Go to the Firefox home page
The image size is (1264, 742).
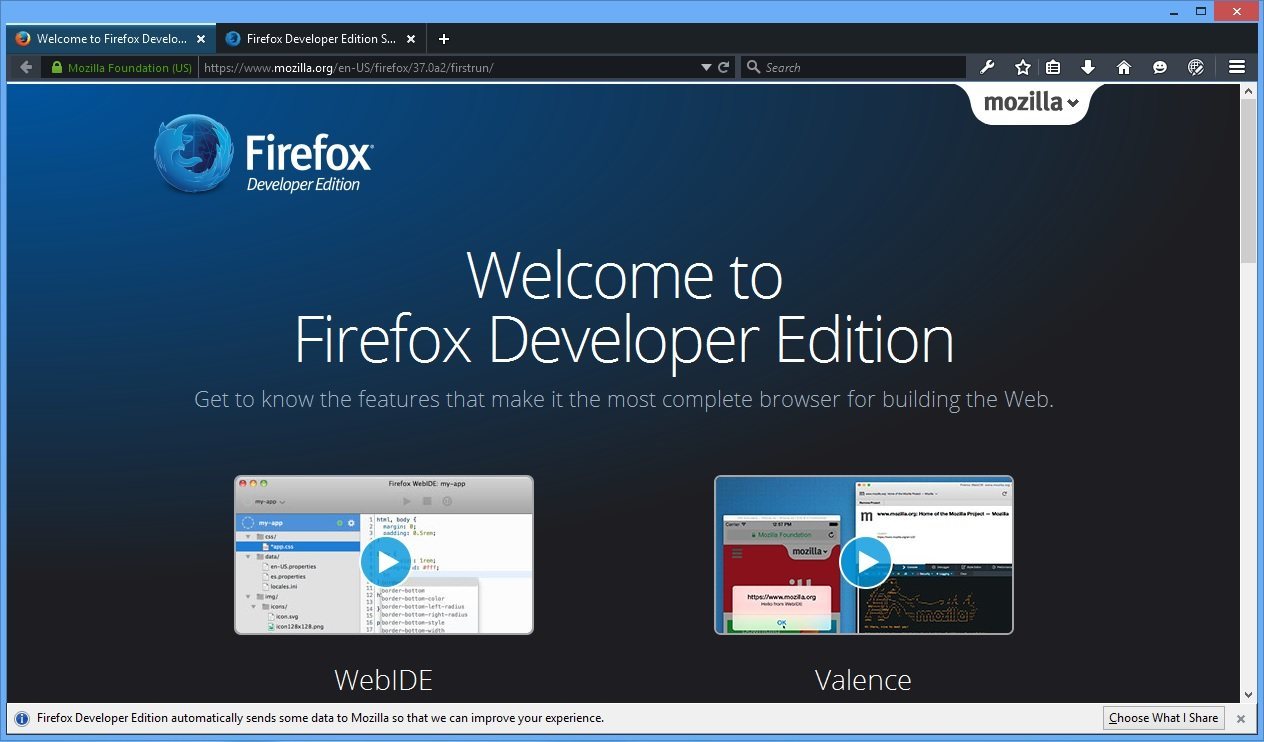tap(1123, 67)
